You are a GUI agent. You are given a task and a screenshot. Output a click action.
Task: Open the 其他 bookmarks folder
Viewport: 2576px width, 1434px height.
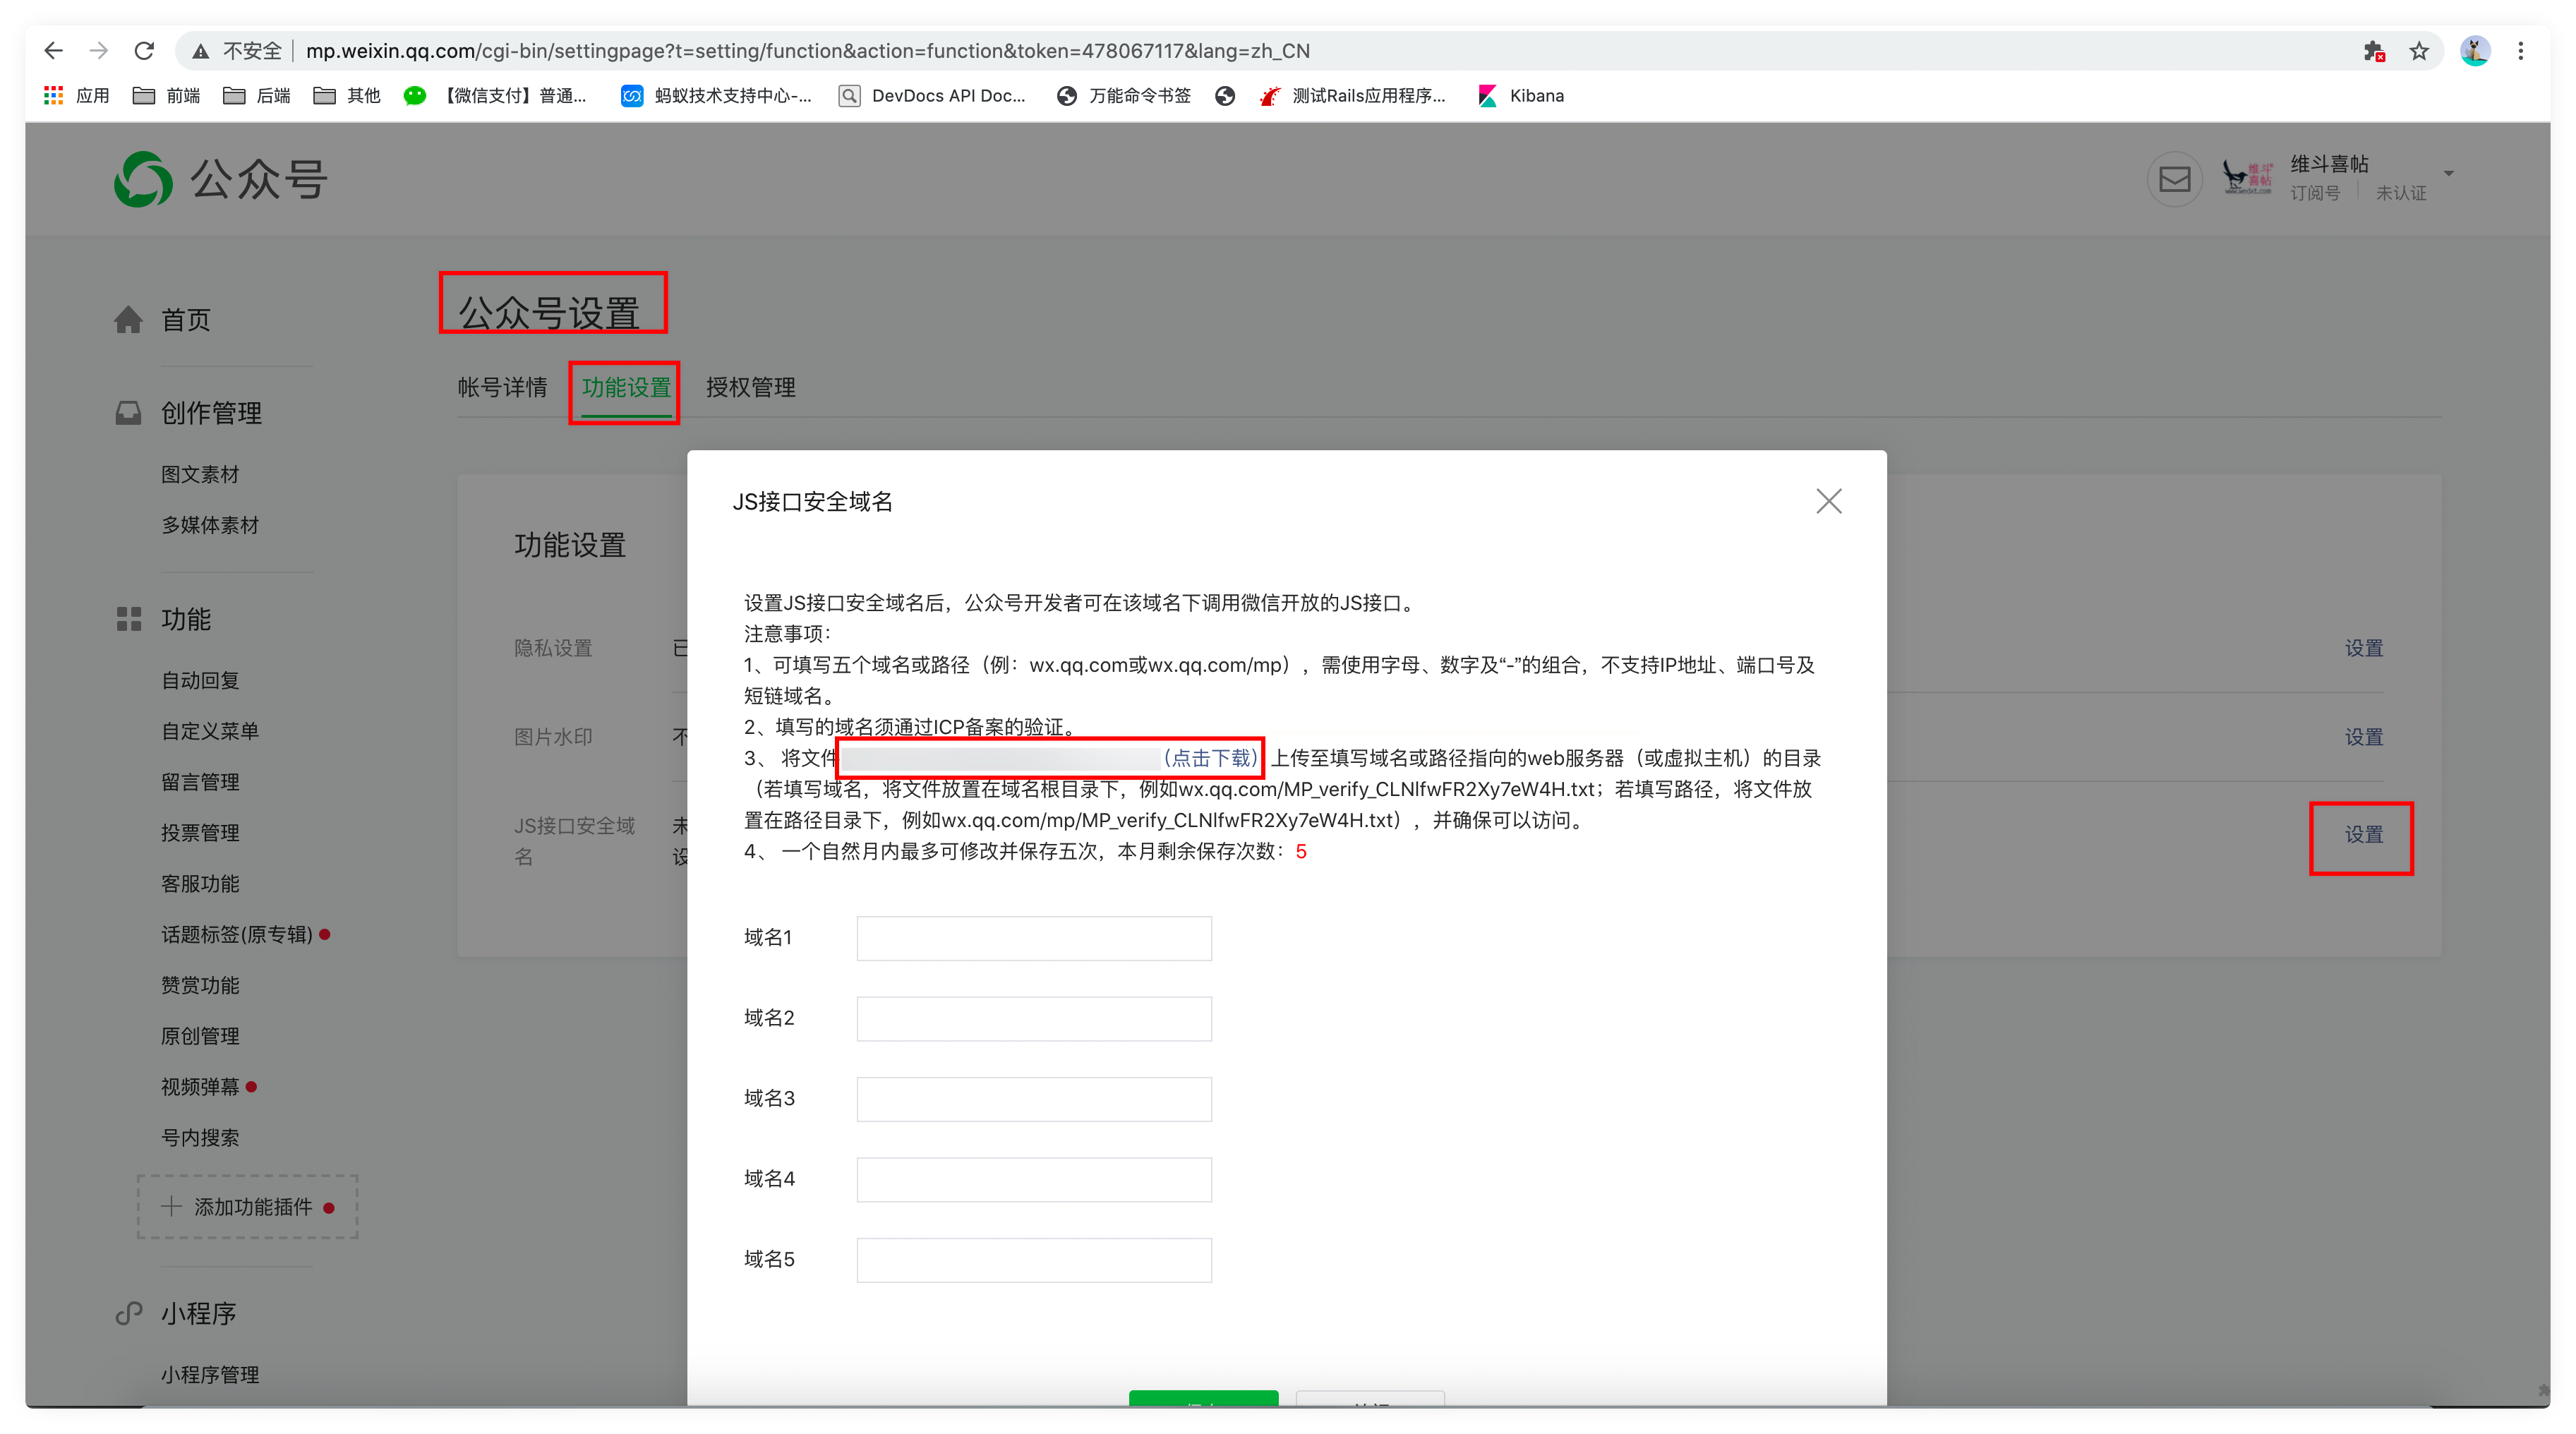(346, 95)
